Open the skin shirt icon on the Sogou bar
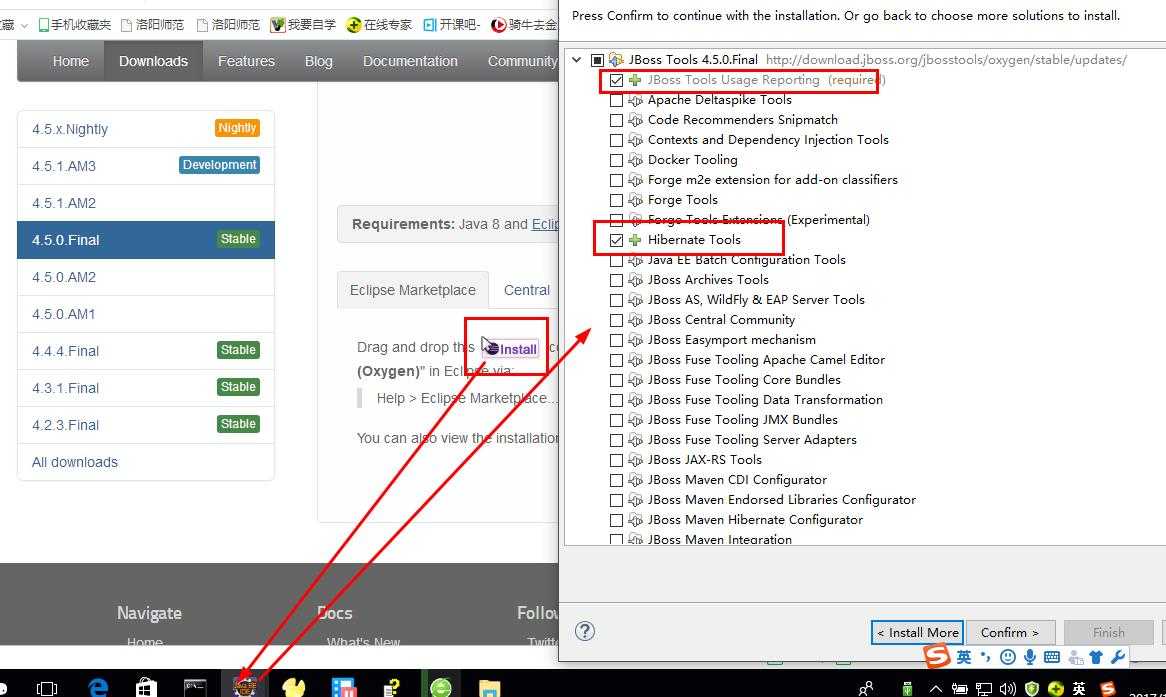 pos(1096,657)
